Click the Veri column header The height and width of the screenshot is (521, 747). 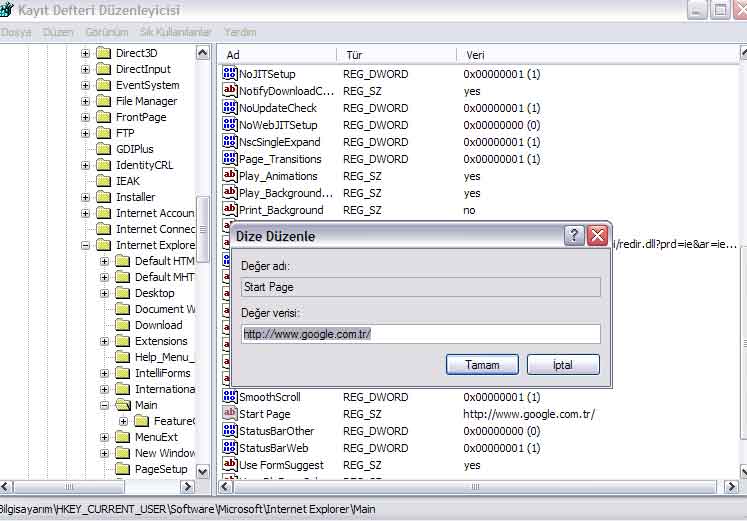click(598, 55)
